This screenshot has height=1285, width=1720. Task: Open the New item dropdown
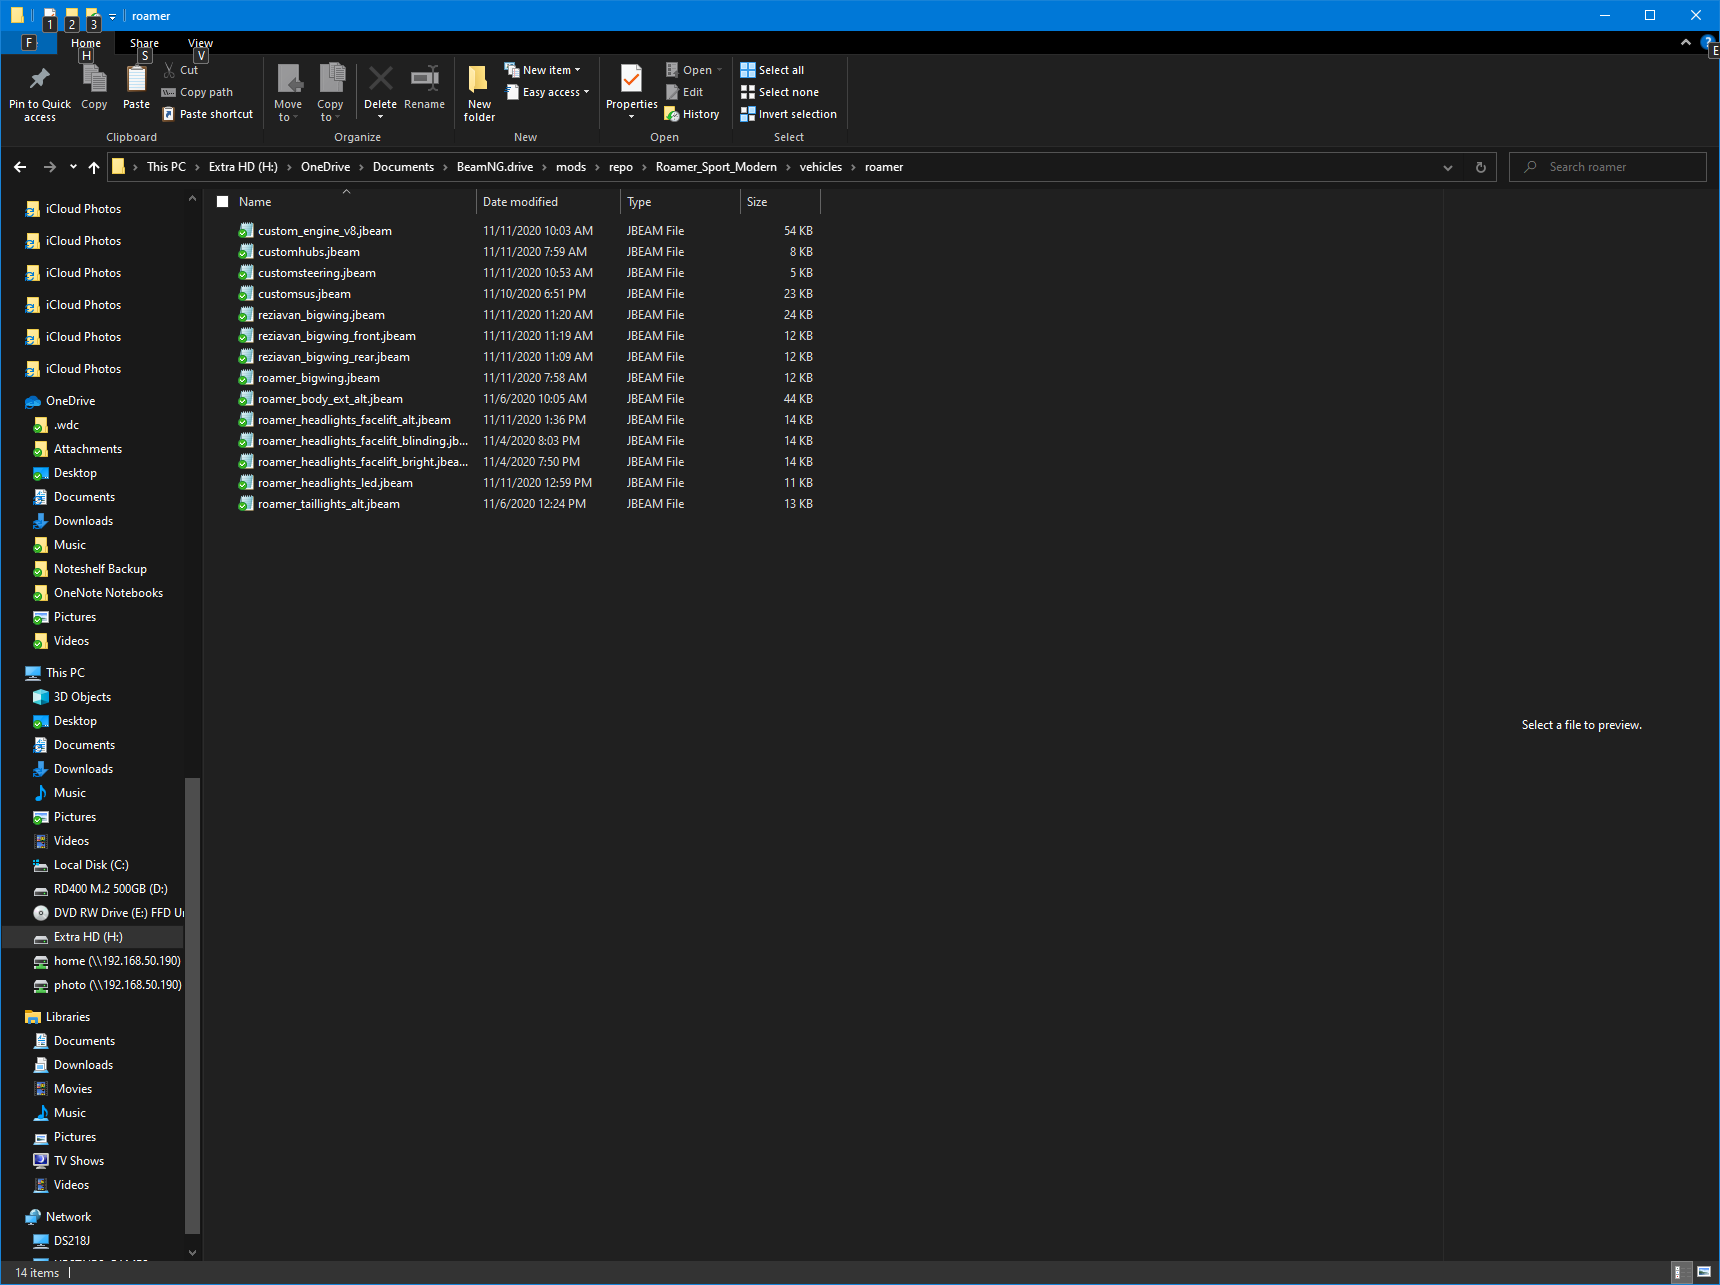pos(543,70)
